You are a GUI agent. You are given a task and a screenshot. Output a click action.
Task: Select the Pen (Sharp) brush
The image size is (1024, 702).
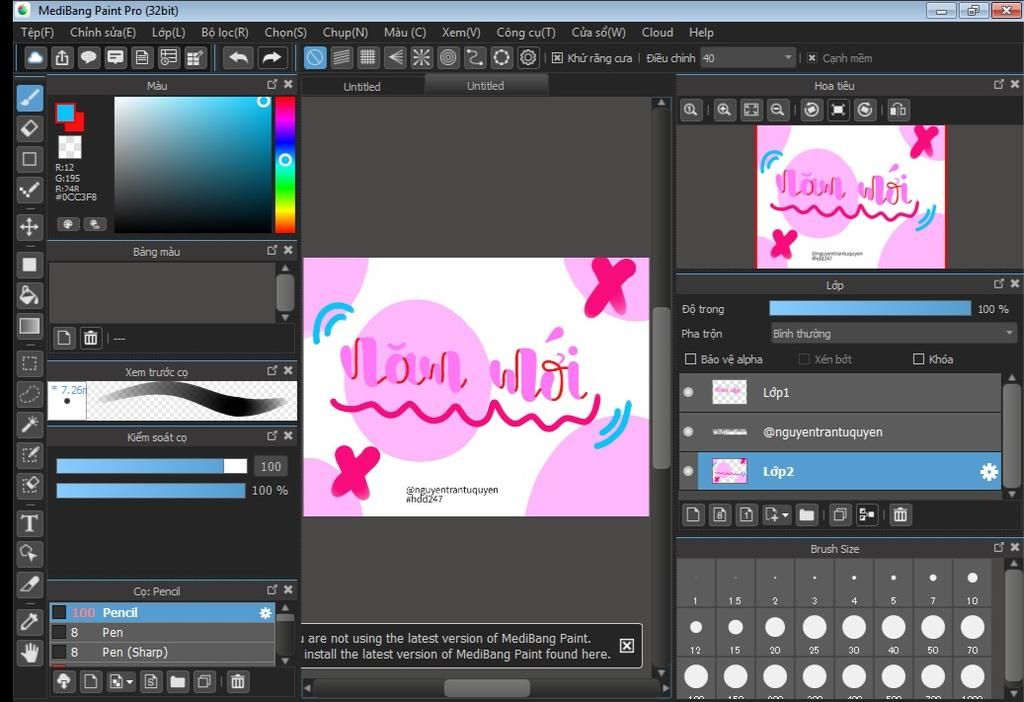(x=162, y=652)
